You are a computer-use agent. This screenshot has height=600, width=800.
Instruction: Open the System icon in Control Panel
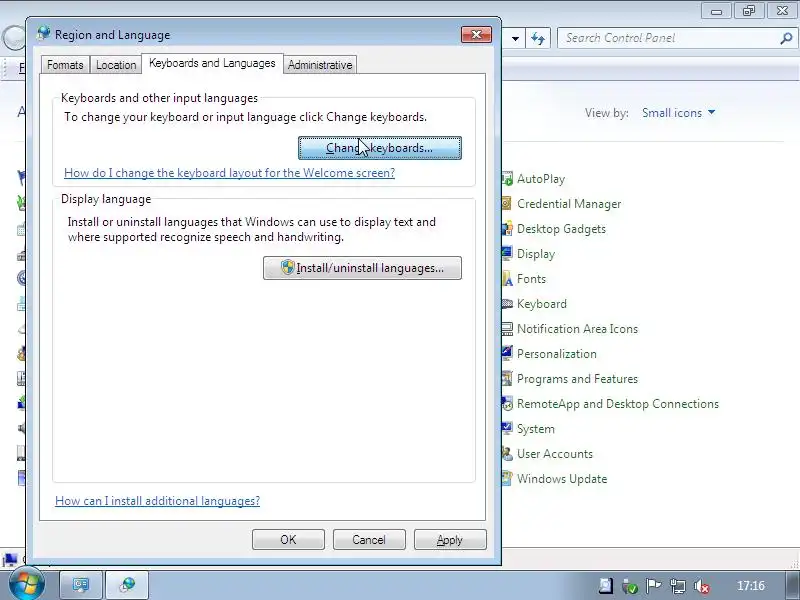[507, 429]
